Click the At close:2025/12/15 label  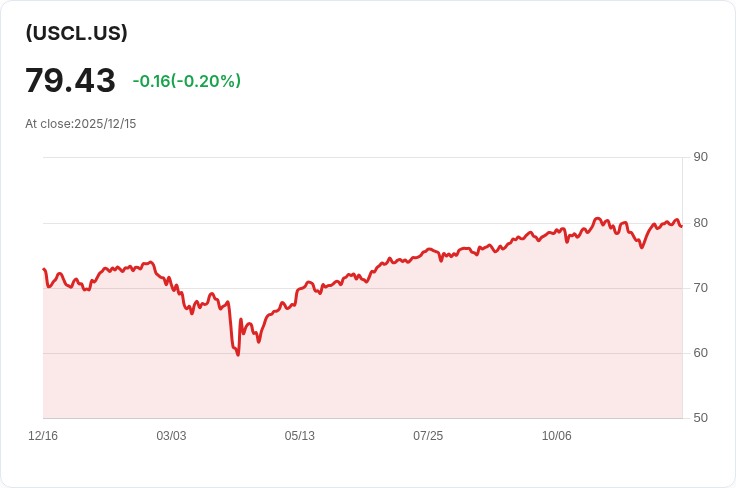tap(81, 124)
